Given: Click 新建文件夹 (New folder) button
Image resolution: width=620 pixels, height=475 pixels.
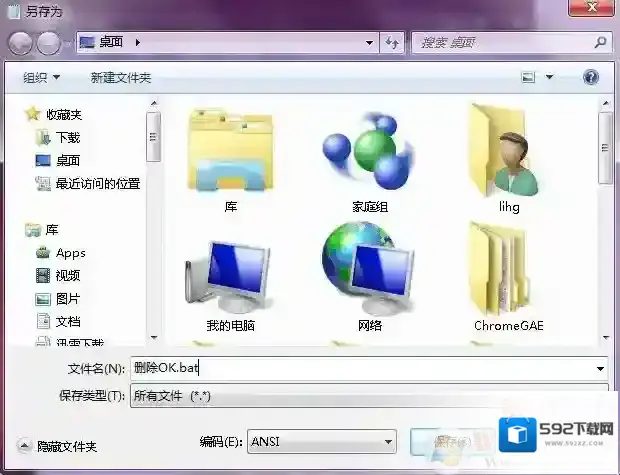Looking at the screenshot, I should (x=120, y=77).
